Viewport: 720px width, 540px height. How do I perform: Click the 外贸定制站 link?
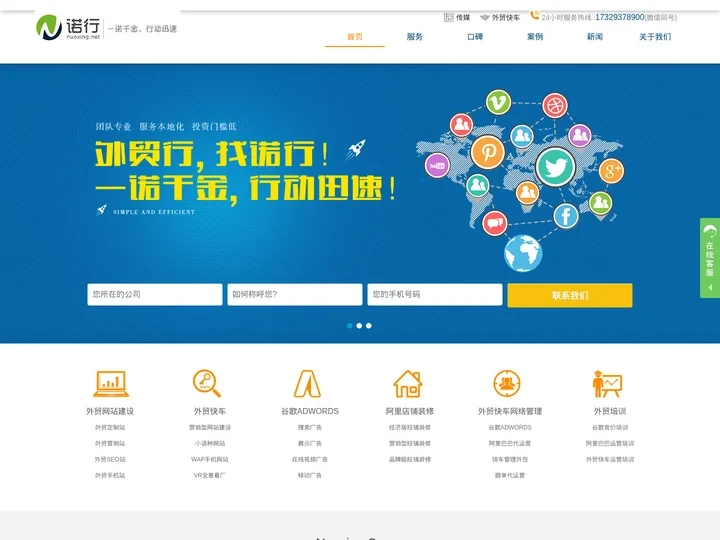(110, 427)
